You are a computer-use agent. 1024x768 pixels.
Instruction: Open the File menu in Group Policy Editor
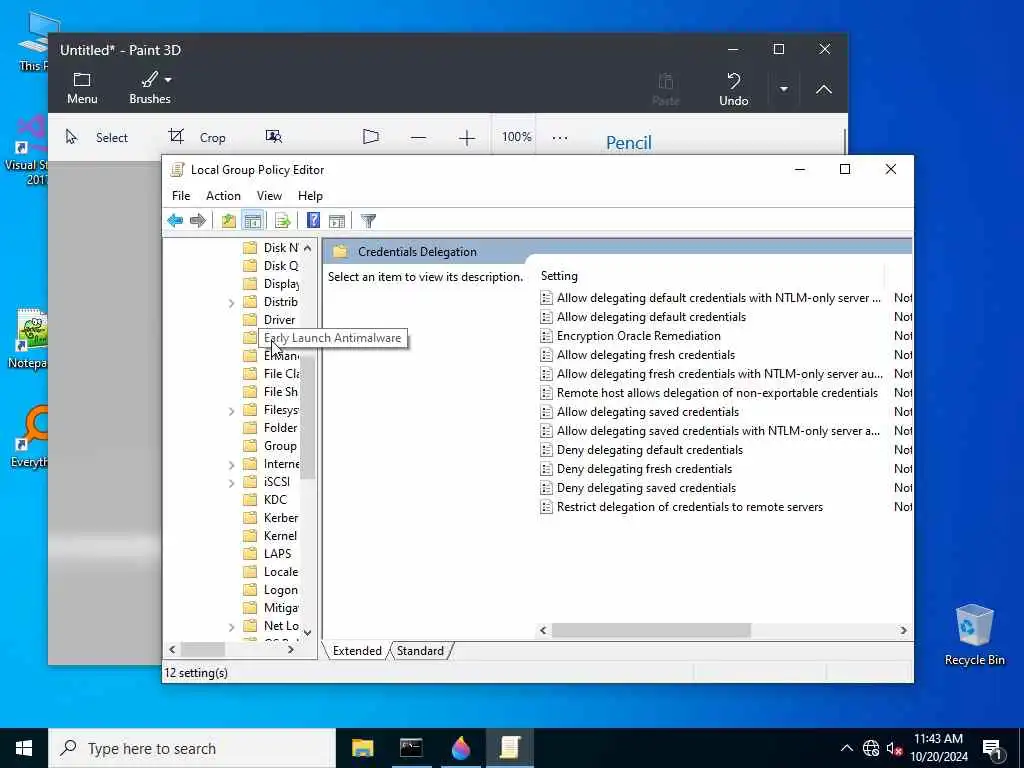pos(181,196)
